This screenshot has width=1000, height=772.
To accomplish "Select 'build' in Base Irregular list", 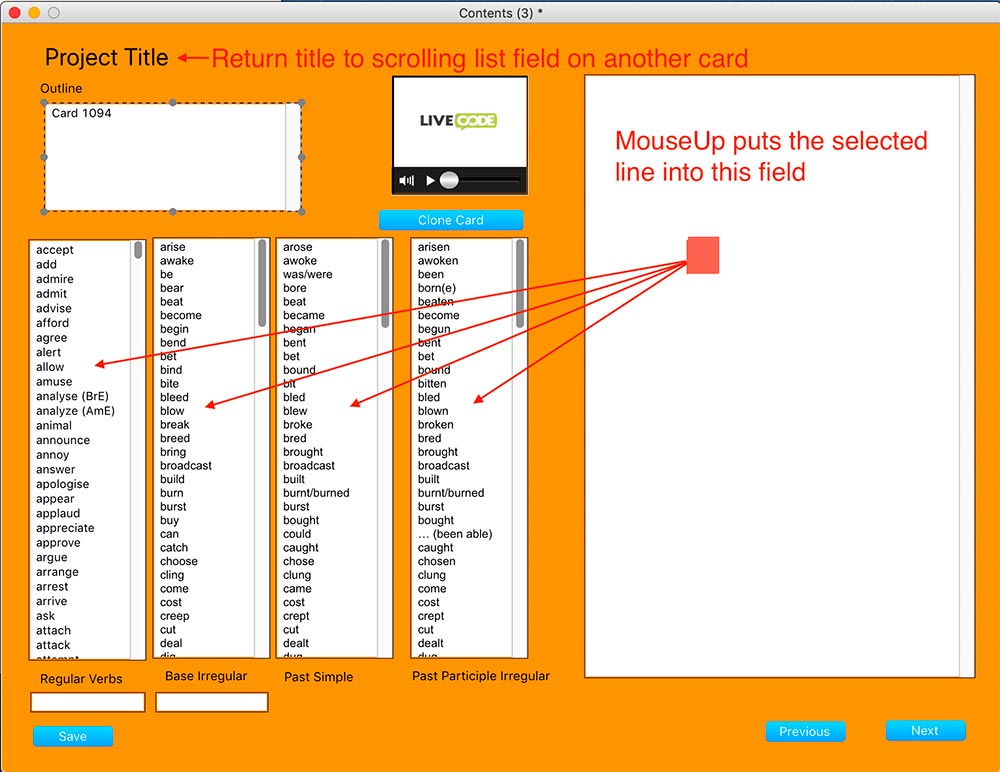I will (172, 479).
